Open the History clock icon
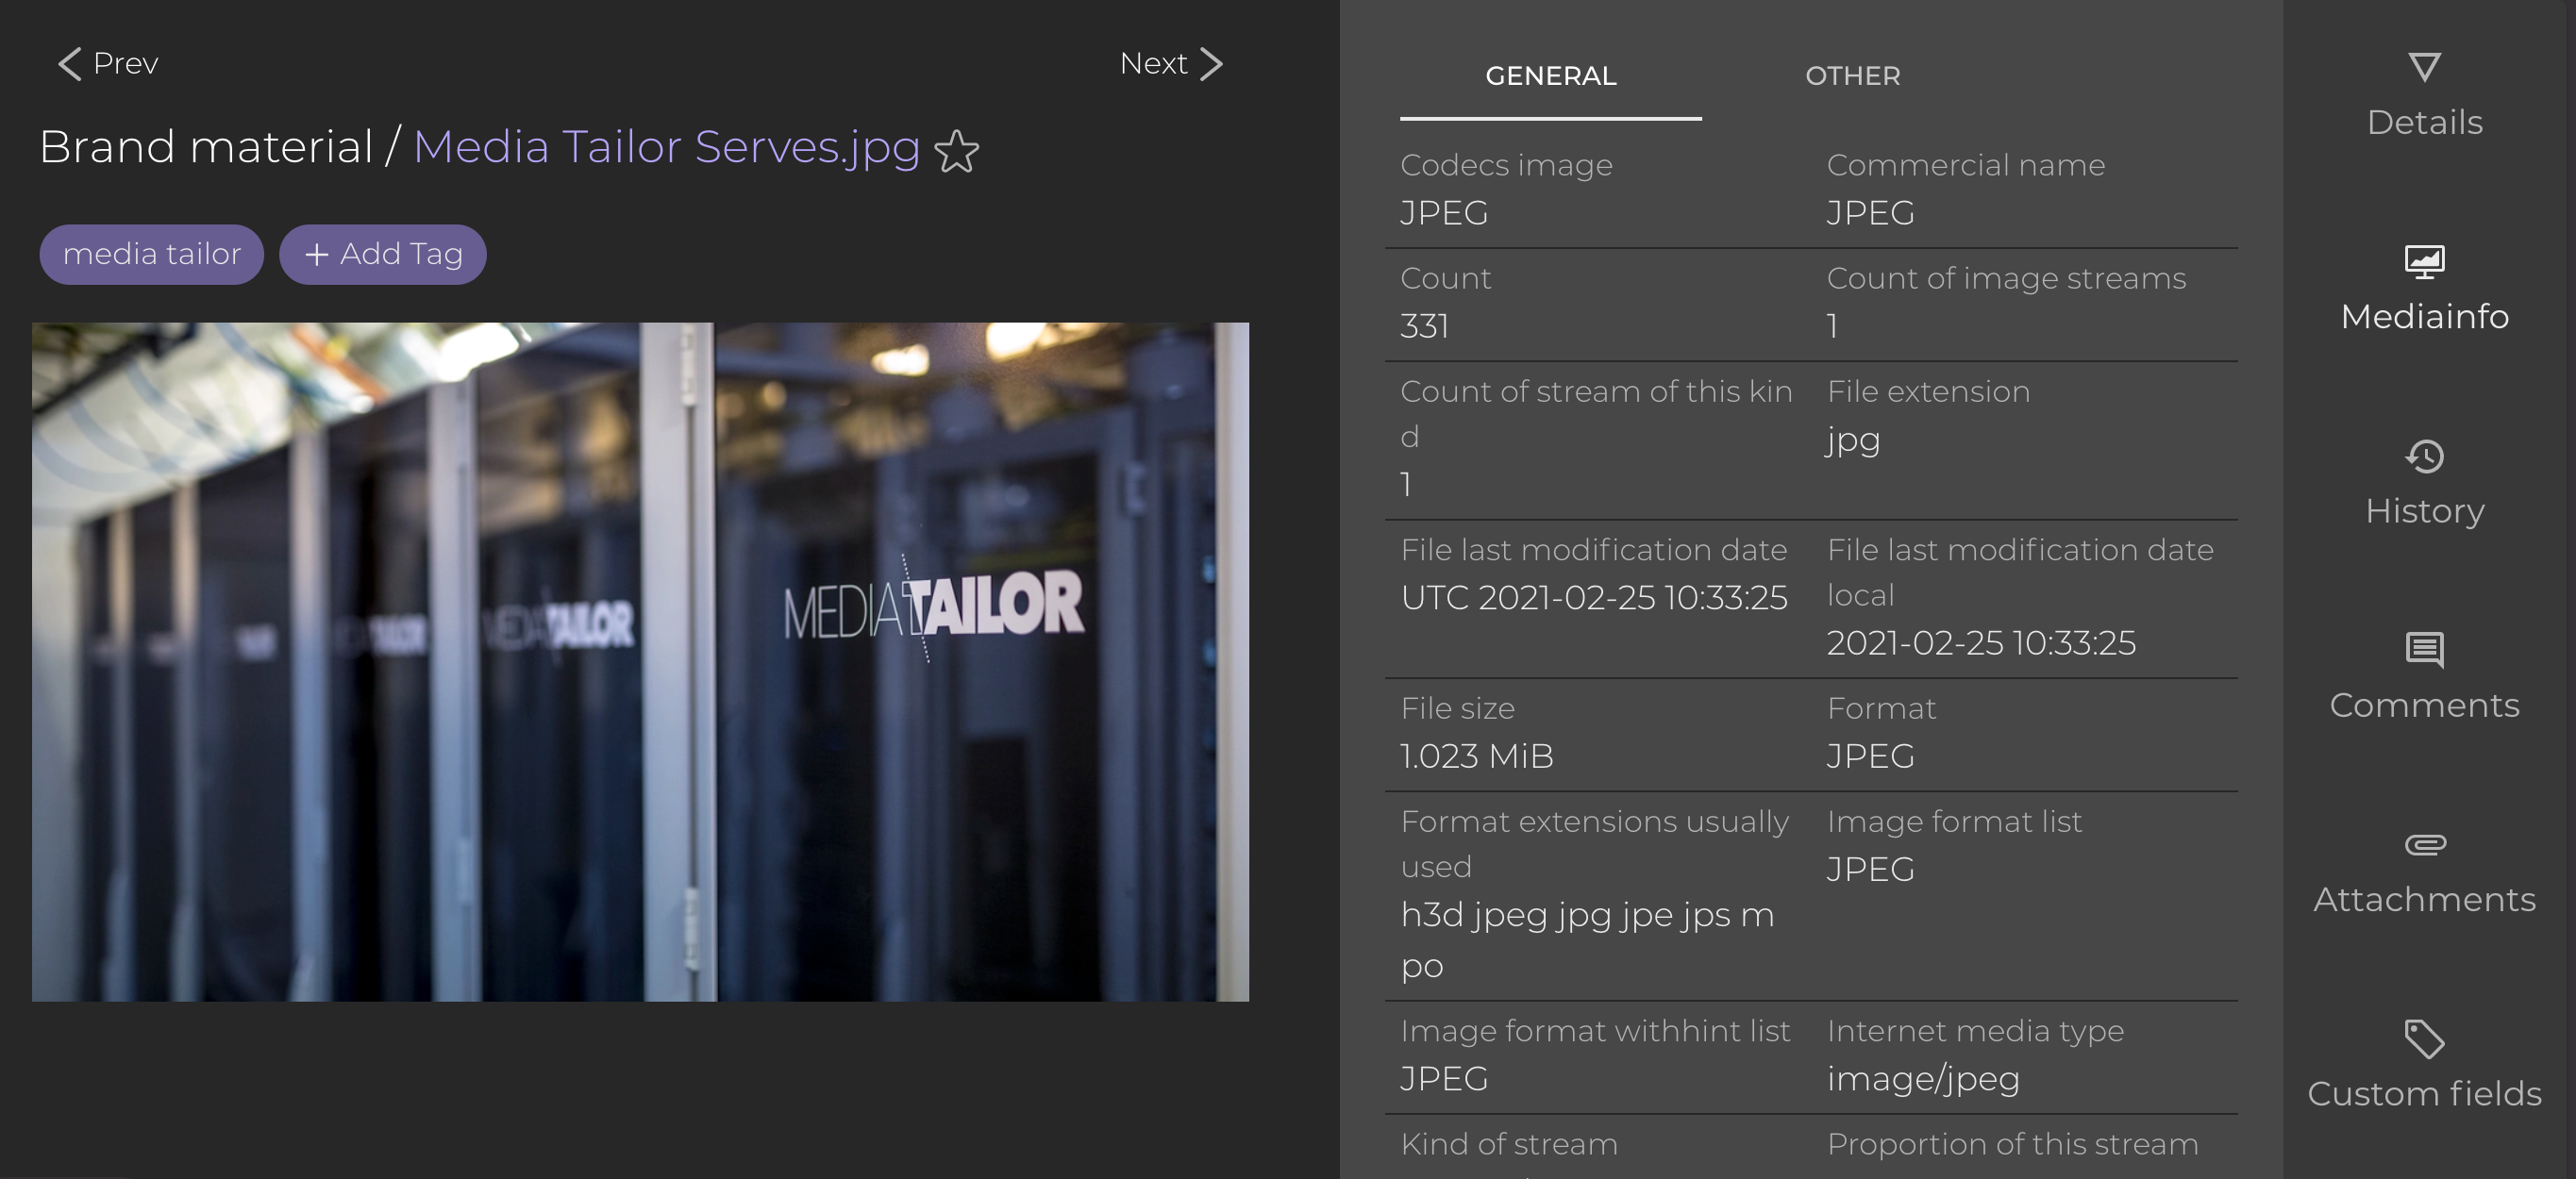Screen dimensions: 2576x1179 click(x=2424, y=457)
